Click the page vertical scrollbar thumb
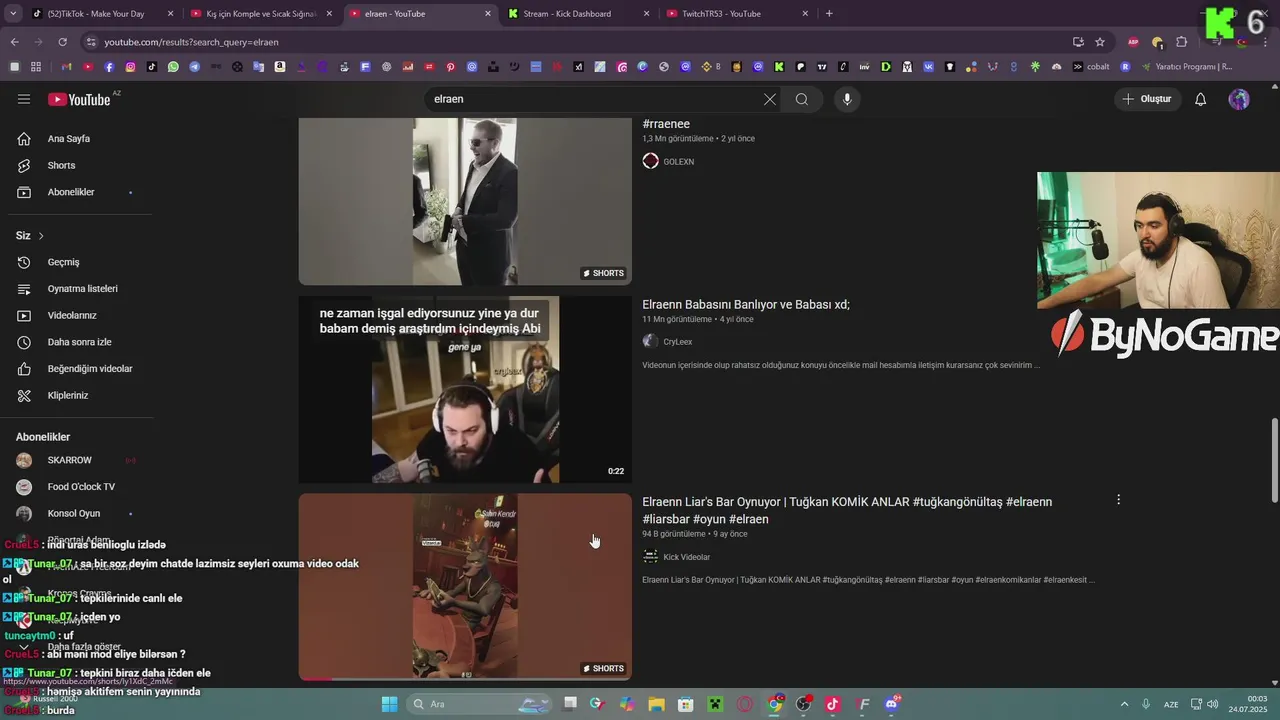Image resolution: width=1280 pixels, height=720 pixels. [1274, 460]
